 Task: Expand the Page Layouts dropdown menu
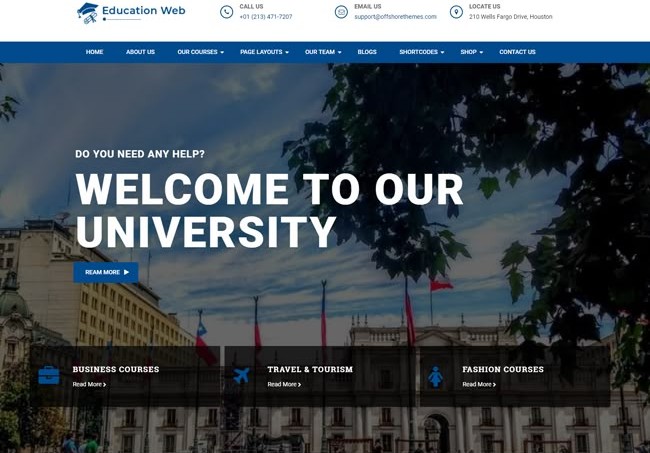pyautogui.click(x=264, y=52)
